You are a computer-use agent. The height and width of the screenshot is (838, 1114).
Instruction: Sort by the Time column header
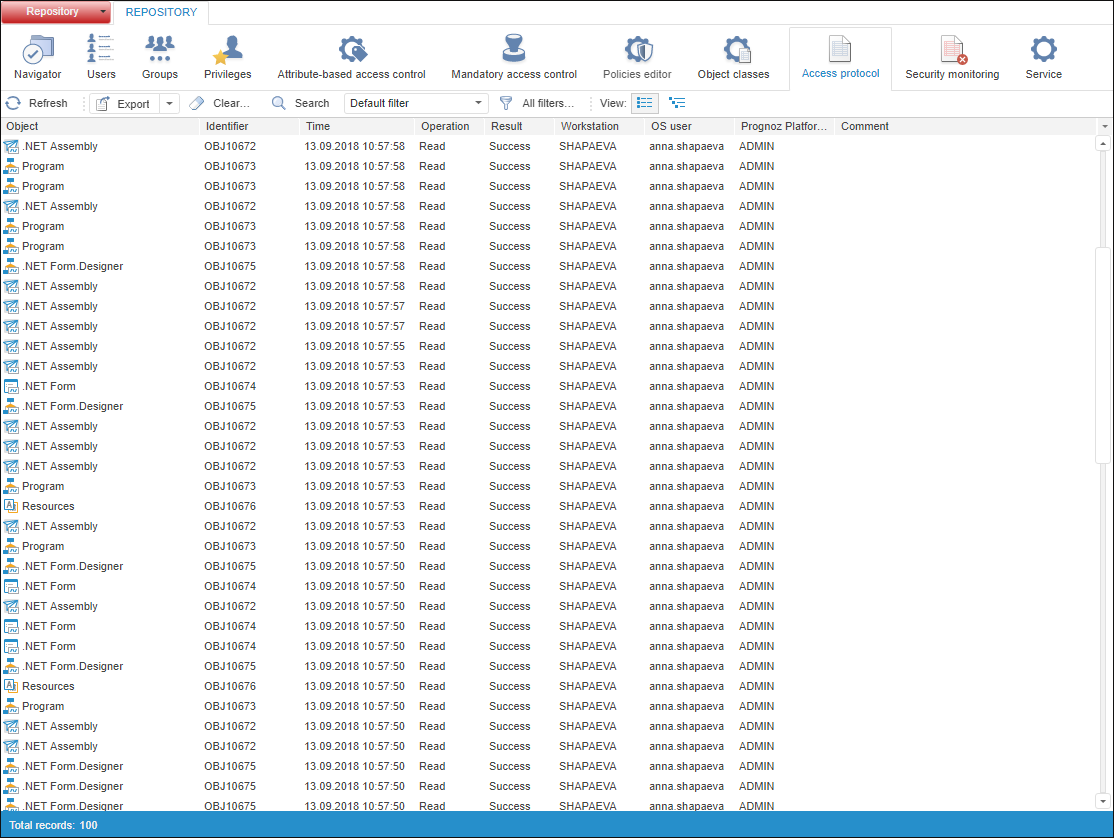(x=357, y=126)
